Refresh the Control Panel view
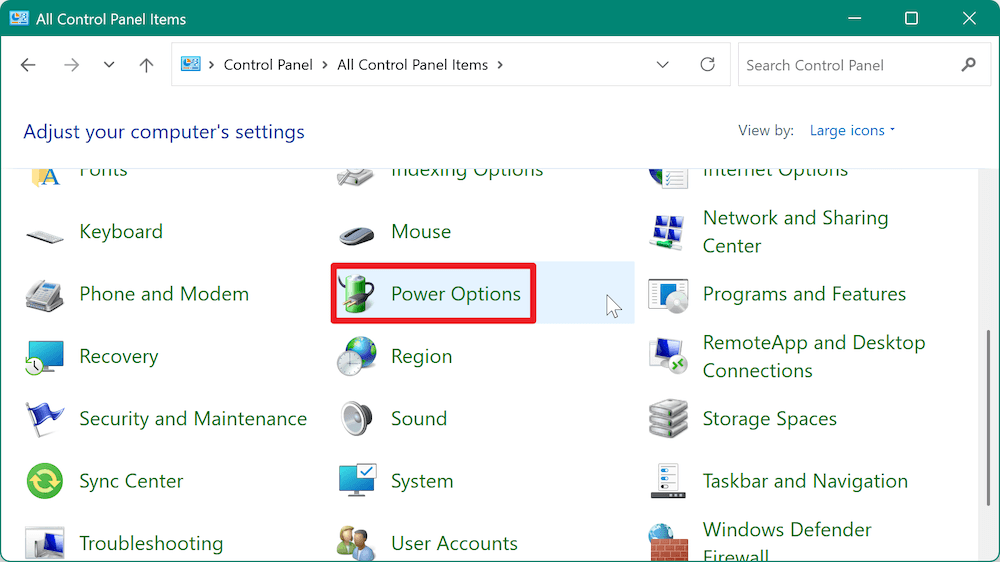 (x=707, y=64)
